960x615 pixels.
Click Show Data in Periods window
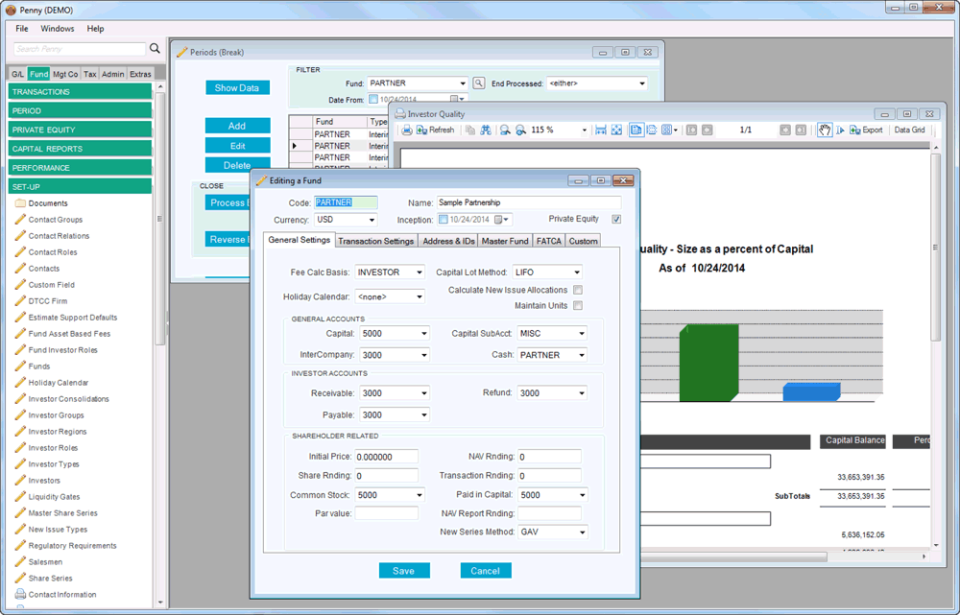[x=238, y=87]
